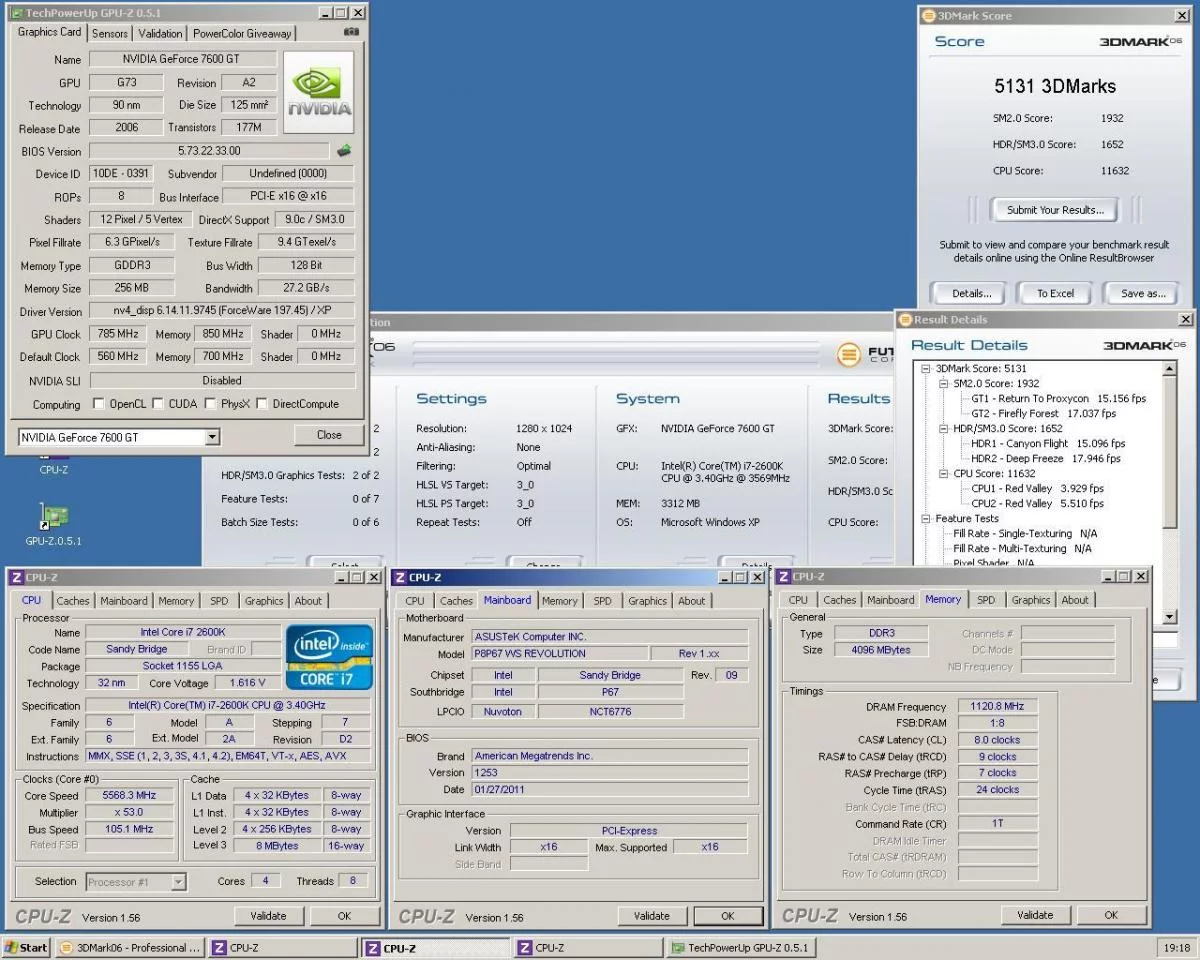Open the PowerColor Giveaway tab
The width and height of the screenshot is (1200, 960).
click(x=242, y=33)
